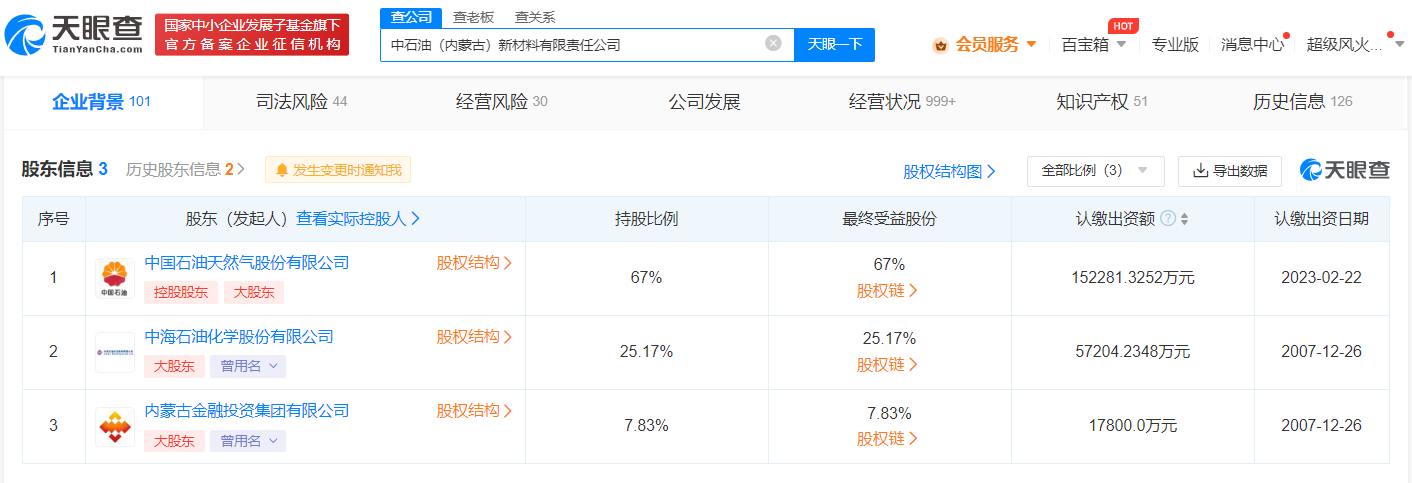Click the 天眼一下 search button
This screenshot has width=1412, height=483.
pyautogui.click(x=834, y=44)
